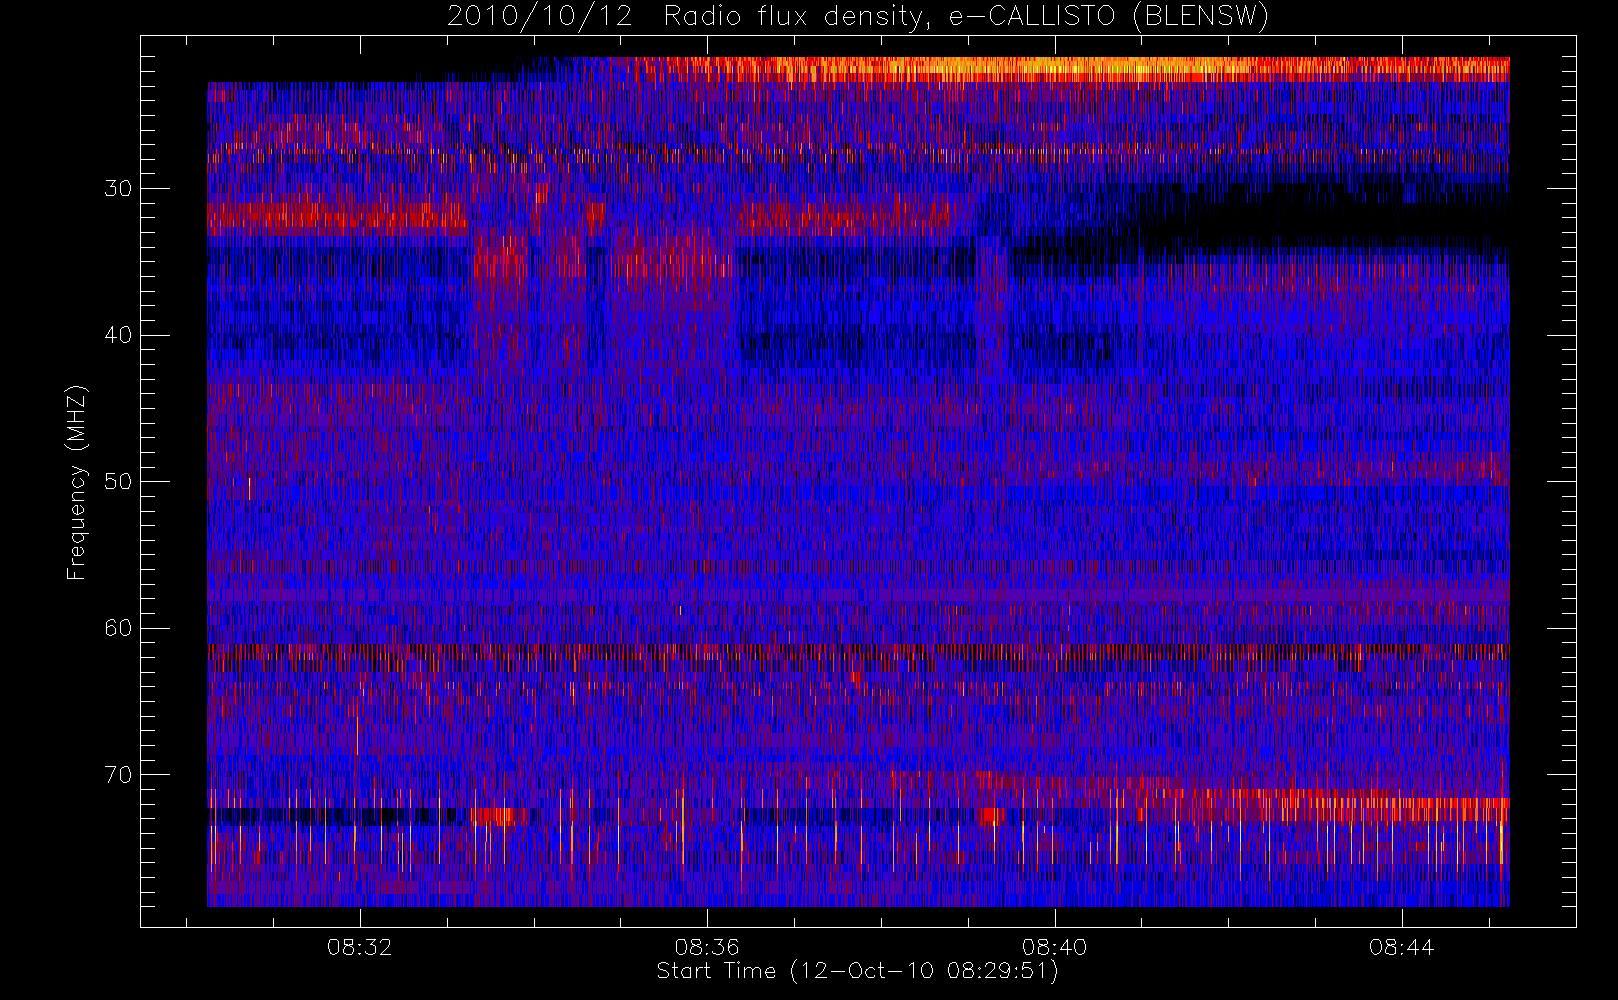Click the 08:44 time tick label
Screen dimensions: 1618x1000
pyautogui.click(x=1401, y=947)
